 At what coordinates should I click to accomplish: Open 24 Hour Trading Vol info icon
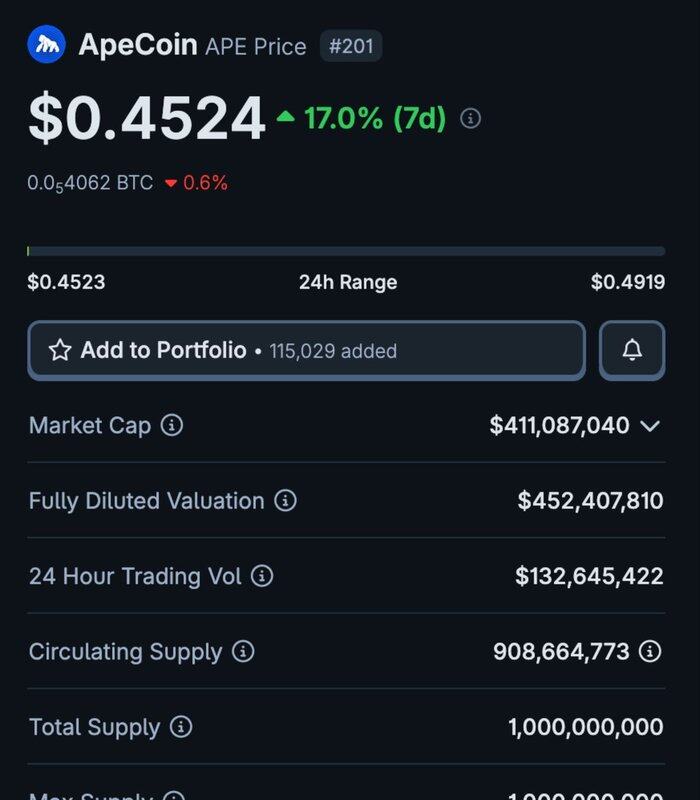(262, 576)
